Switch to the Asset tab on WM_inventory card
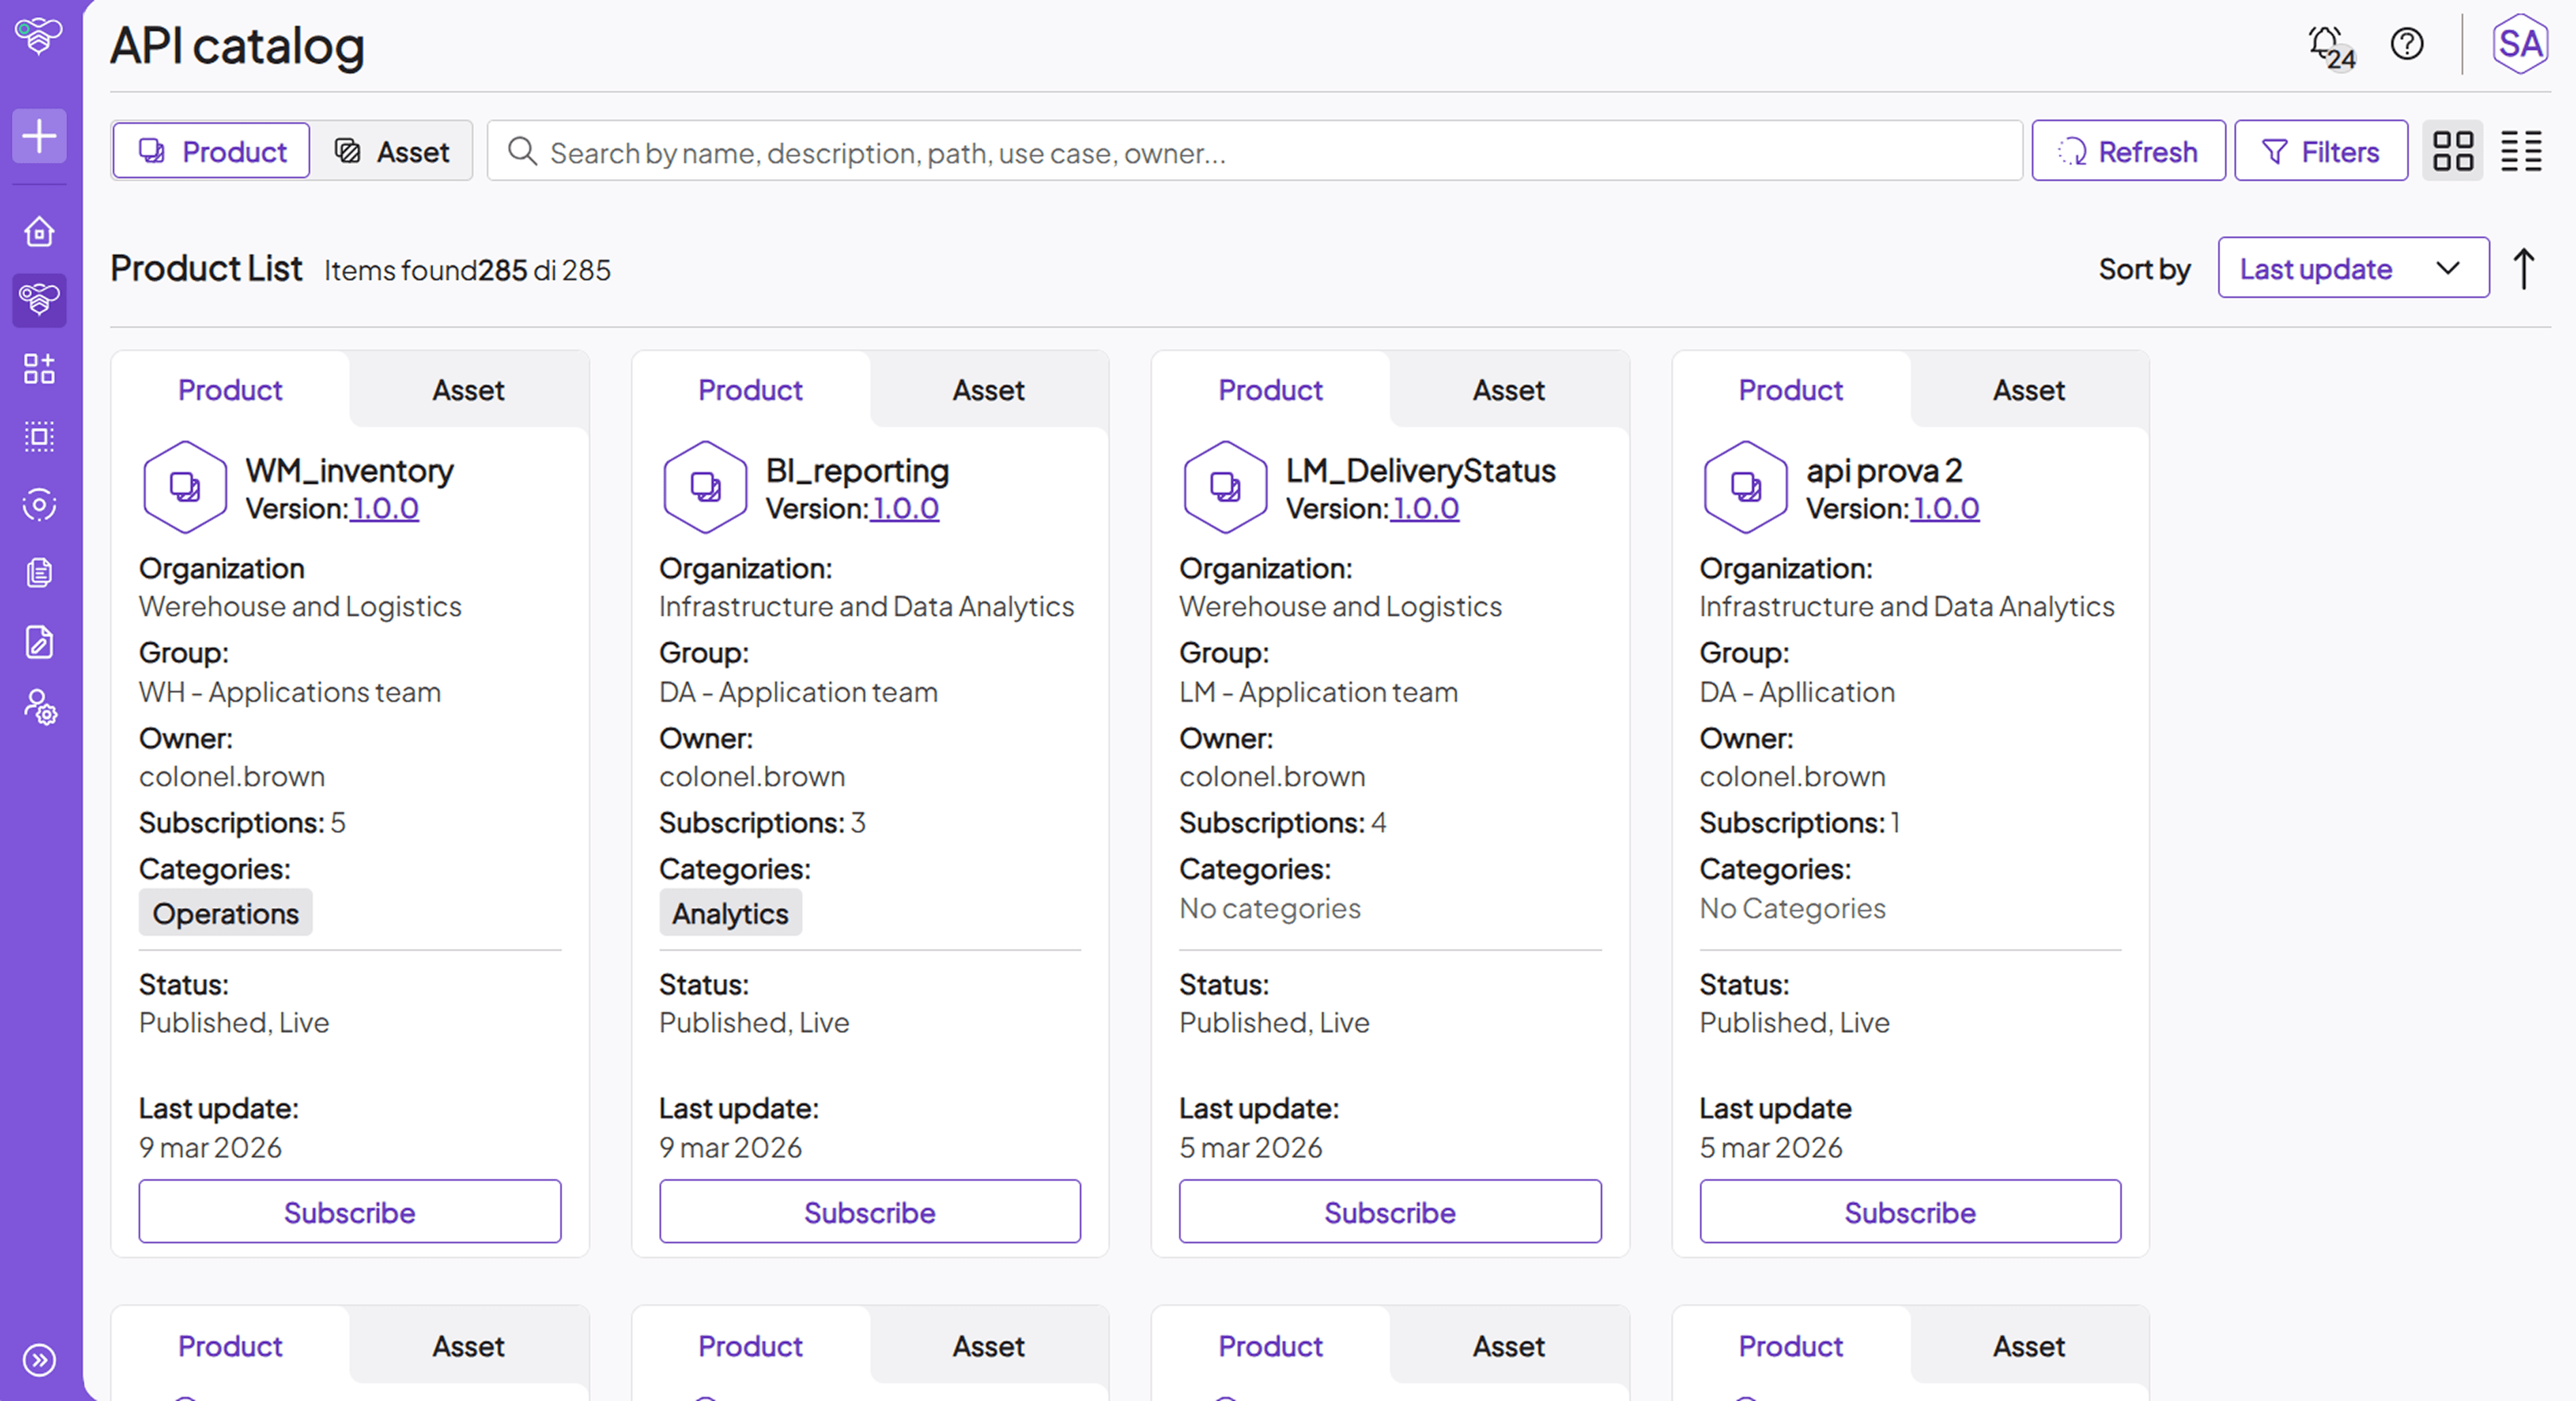Image resolution: width=2576 pixels, height=1401 pixels. coord(467,390)
